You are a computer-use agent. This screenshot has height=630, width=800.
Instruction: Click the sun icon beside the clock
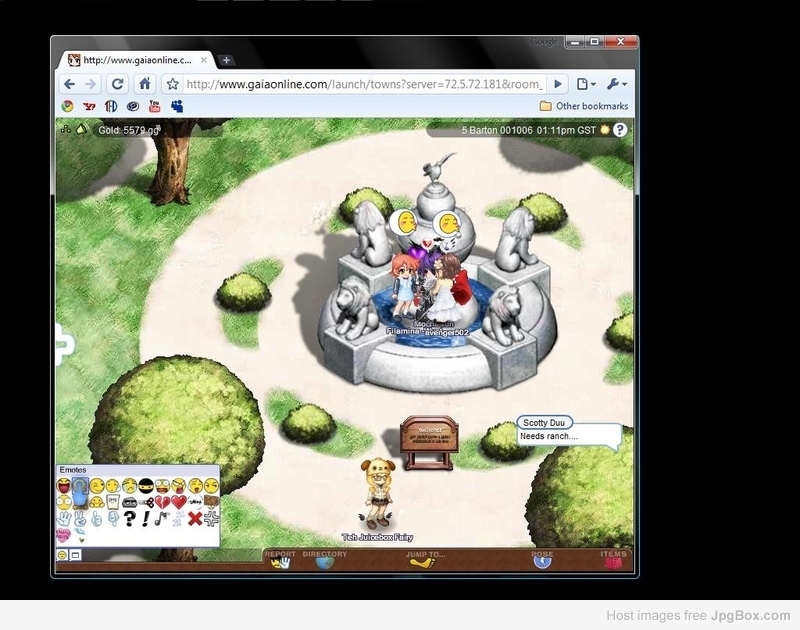(x=605, y=130)
